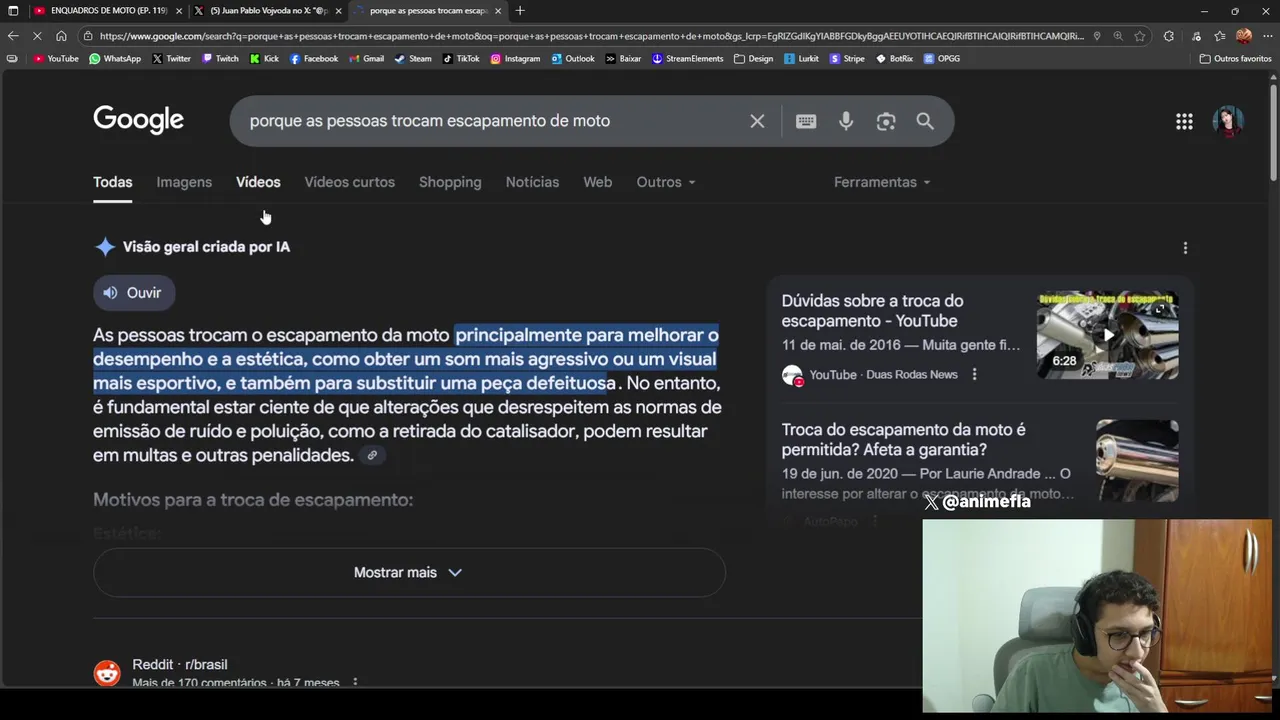Image resolution: width=1280 pixels, height=720 pixels.
Task: Open the Ferramentas tools dropdown
Action: [x=882, y=182]
